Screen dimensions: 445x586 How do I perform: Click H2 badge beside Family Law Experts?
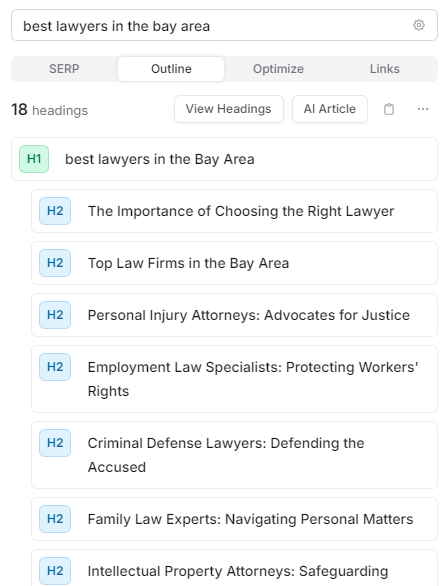pyautogui.click(x=55, y=519)
